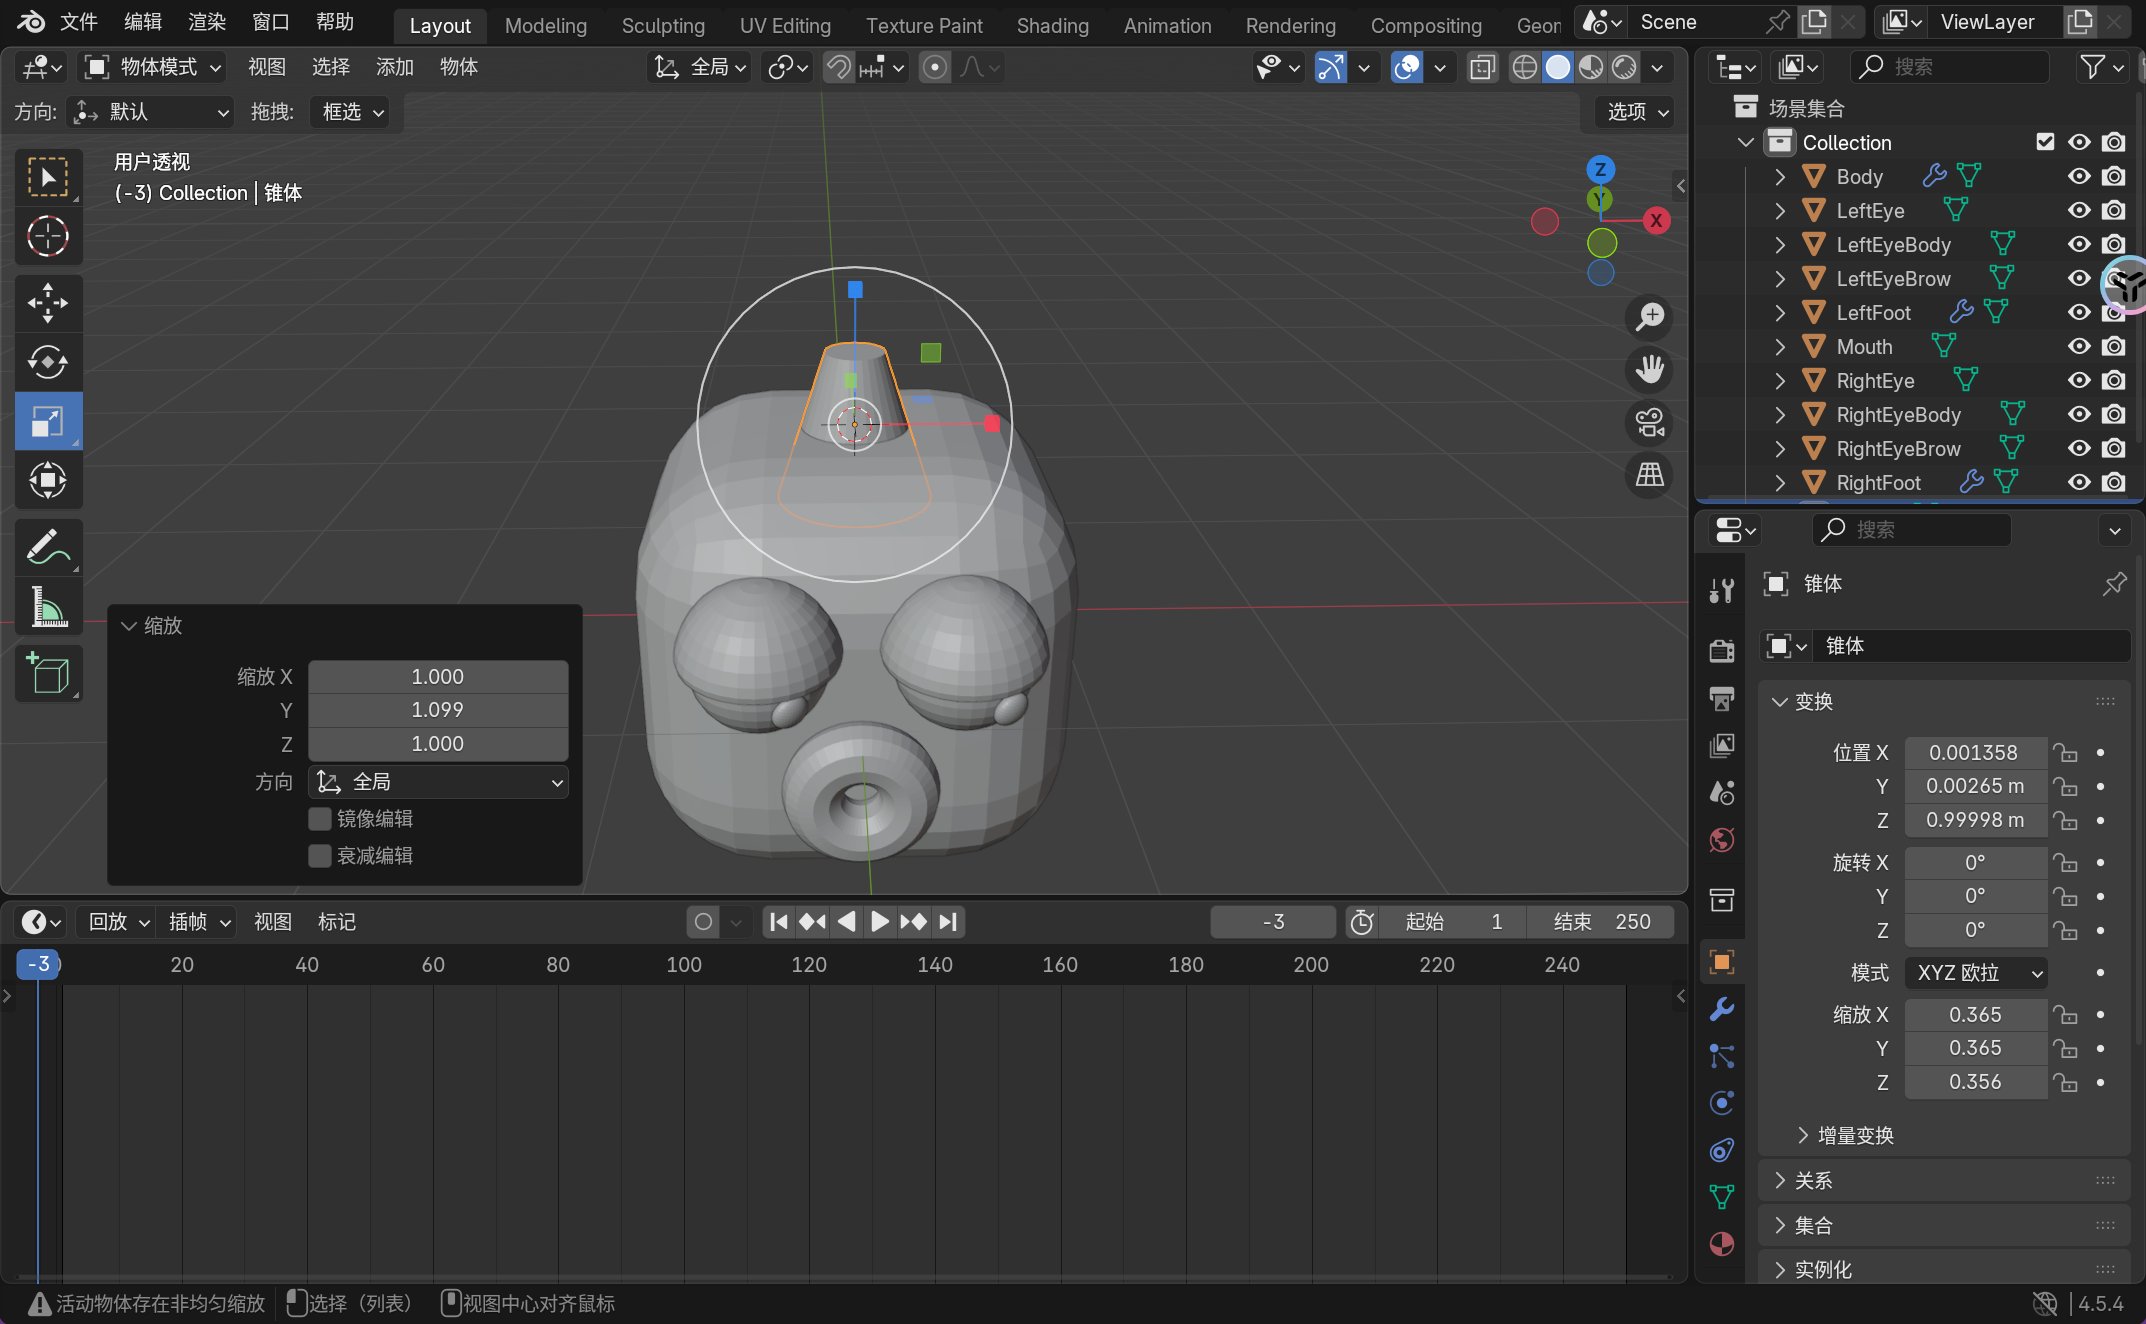The image size is (2146, 1324).
Task: Open the Modifiers wrench properties tab
Action: (1721, 1008)
